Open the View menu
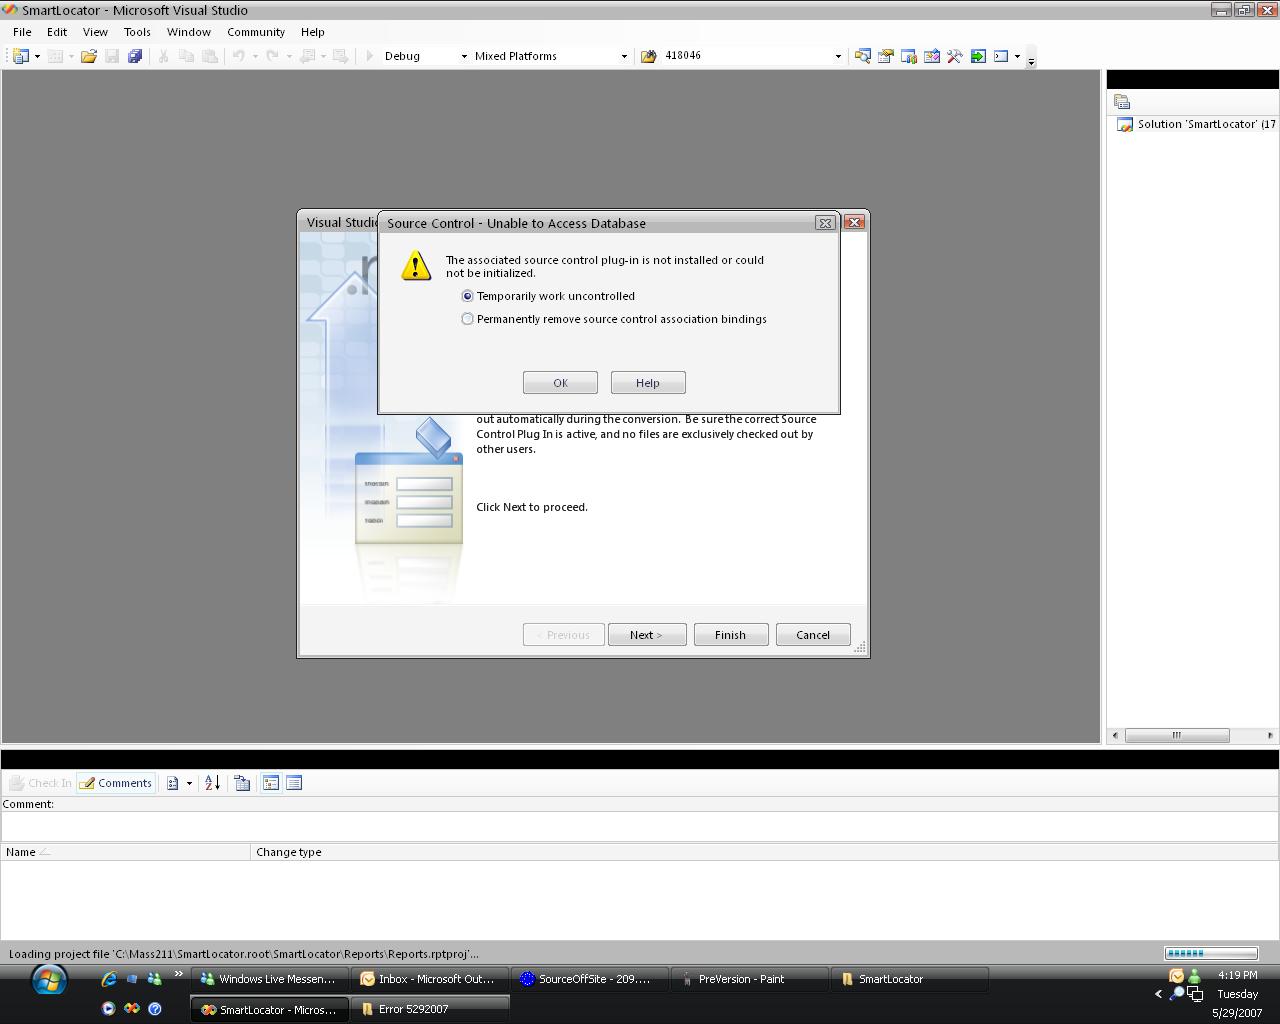Screen dimensions: 1280x1024 95,32
